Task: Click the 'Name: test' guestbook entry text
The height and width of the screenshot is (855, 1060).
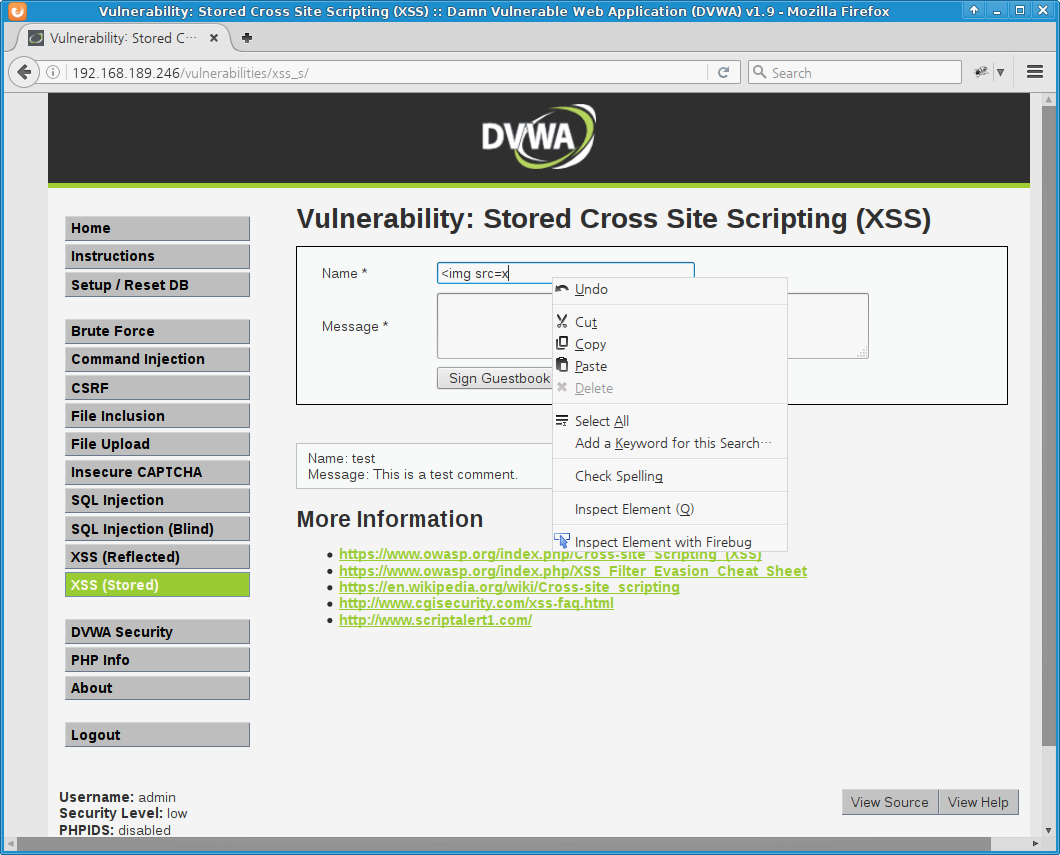Action: pos(341,458)
